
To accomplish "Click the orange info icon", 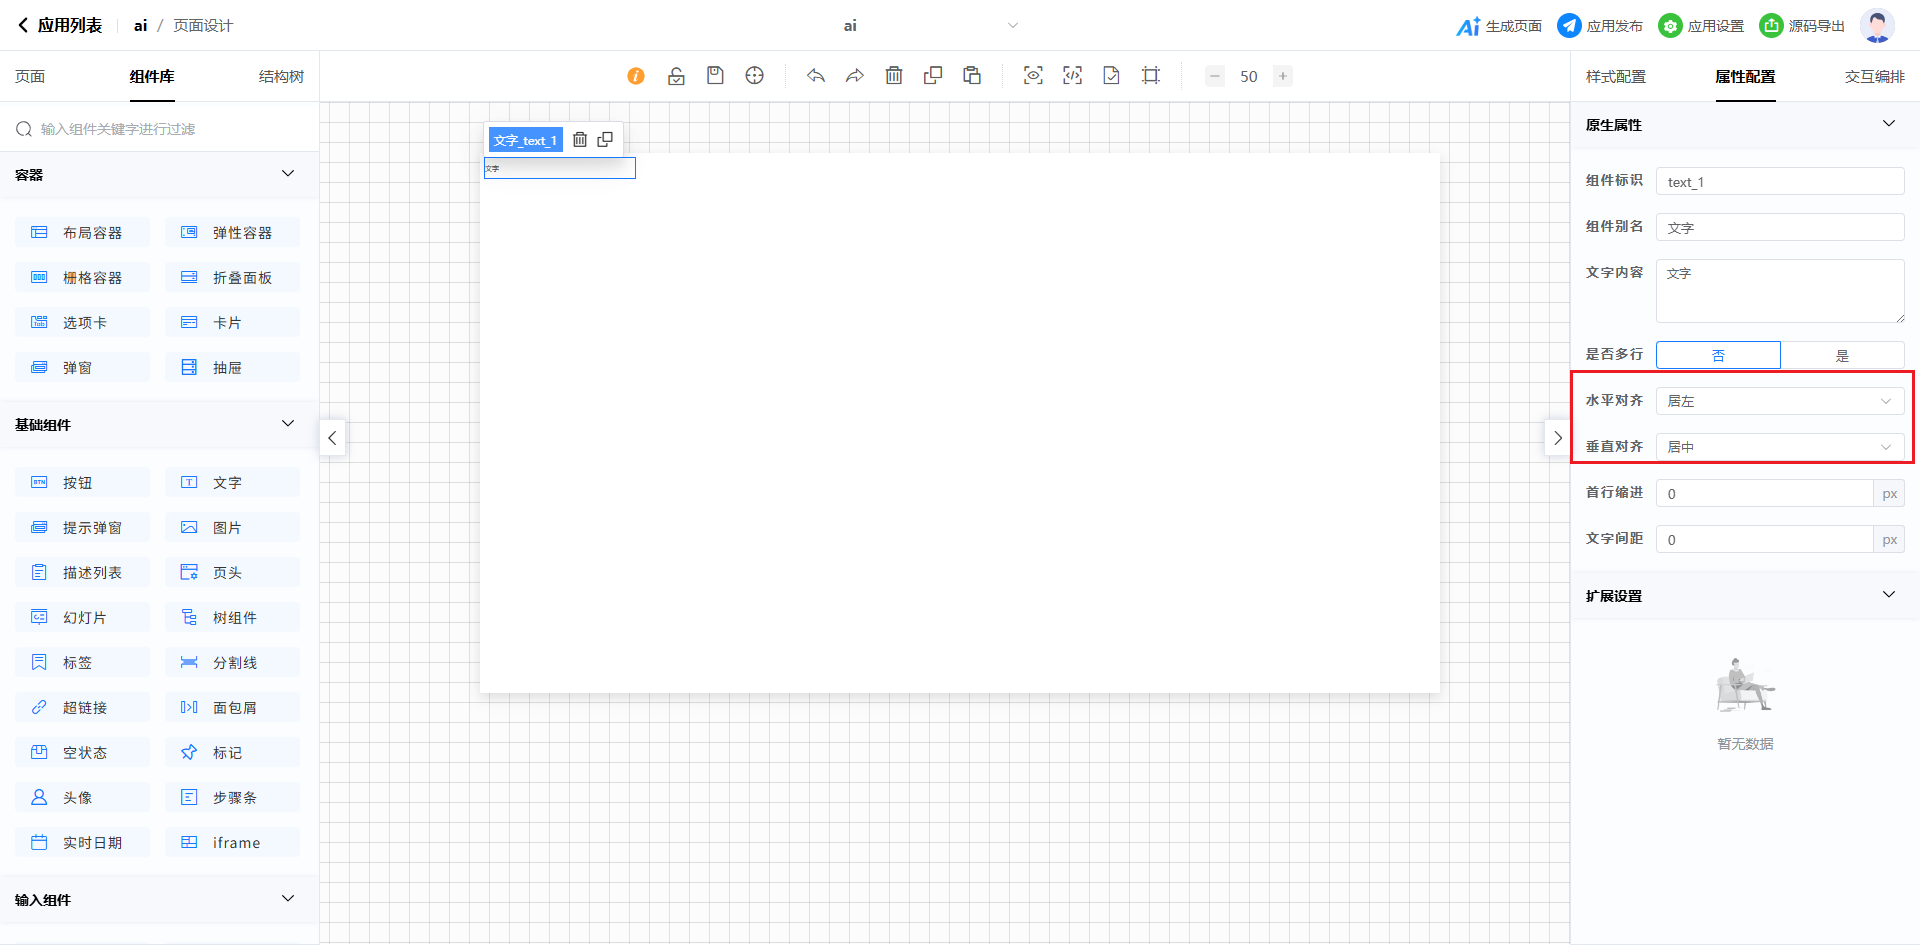I will [x=636, y=76].
